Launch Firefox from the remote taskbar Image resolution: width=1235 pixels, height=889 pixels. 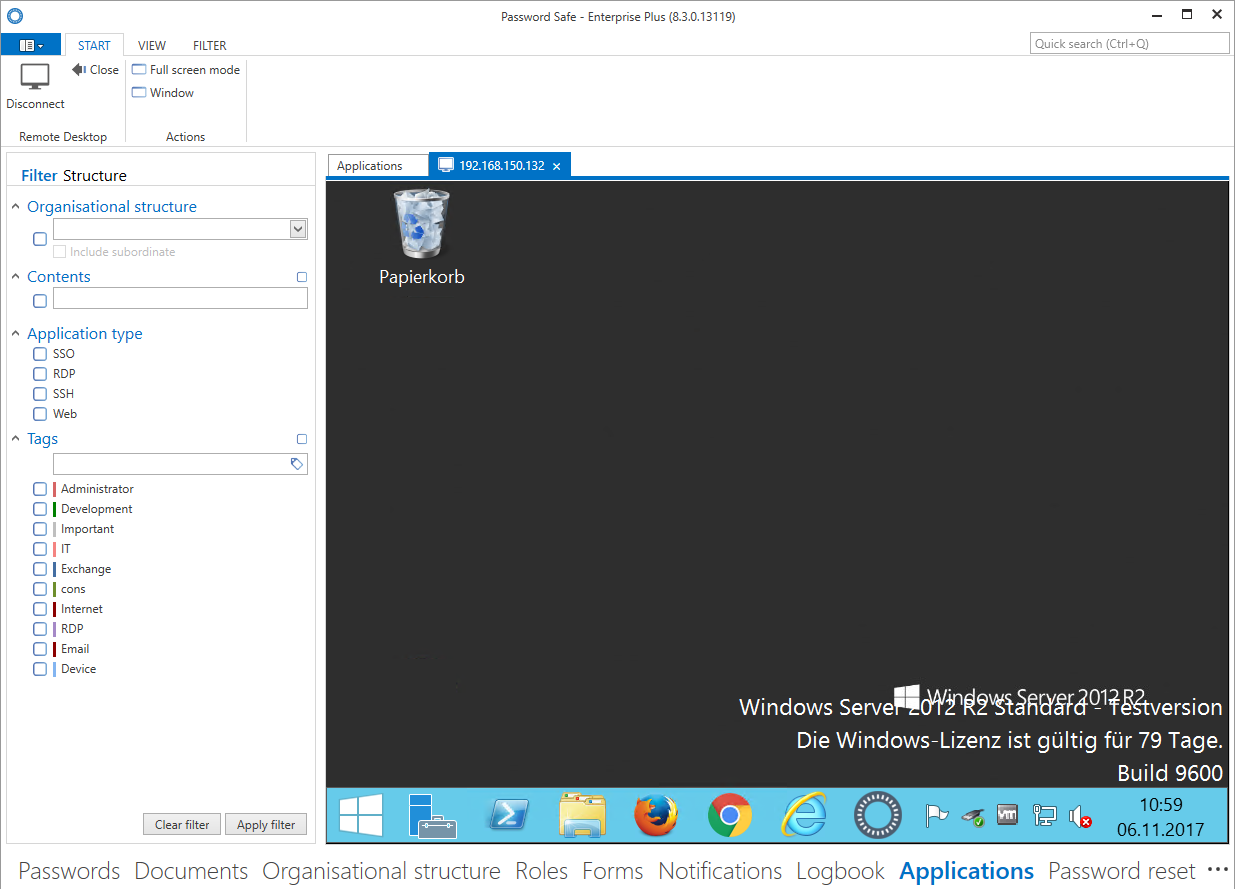click(x=656, y=816)
